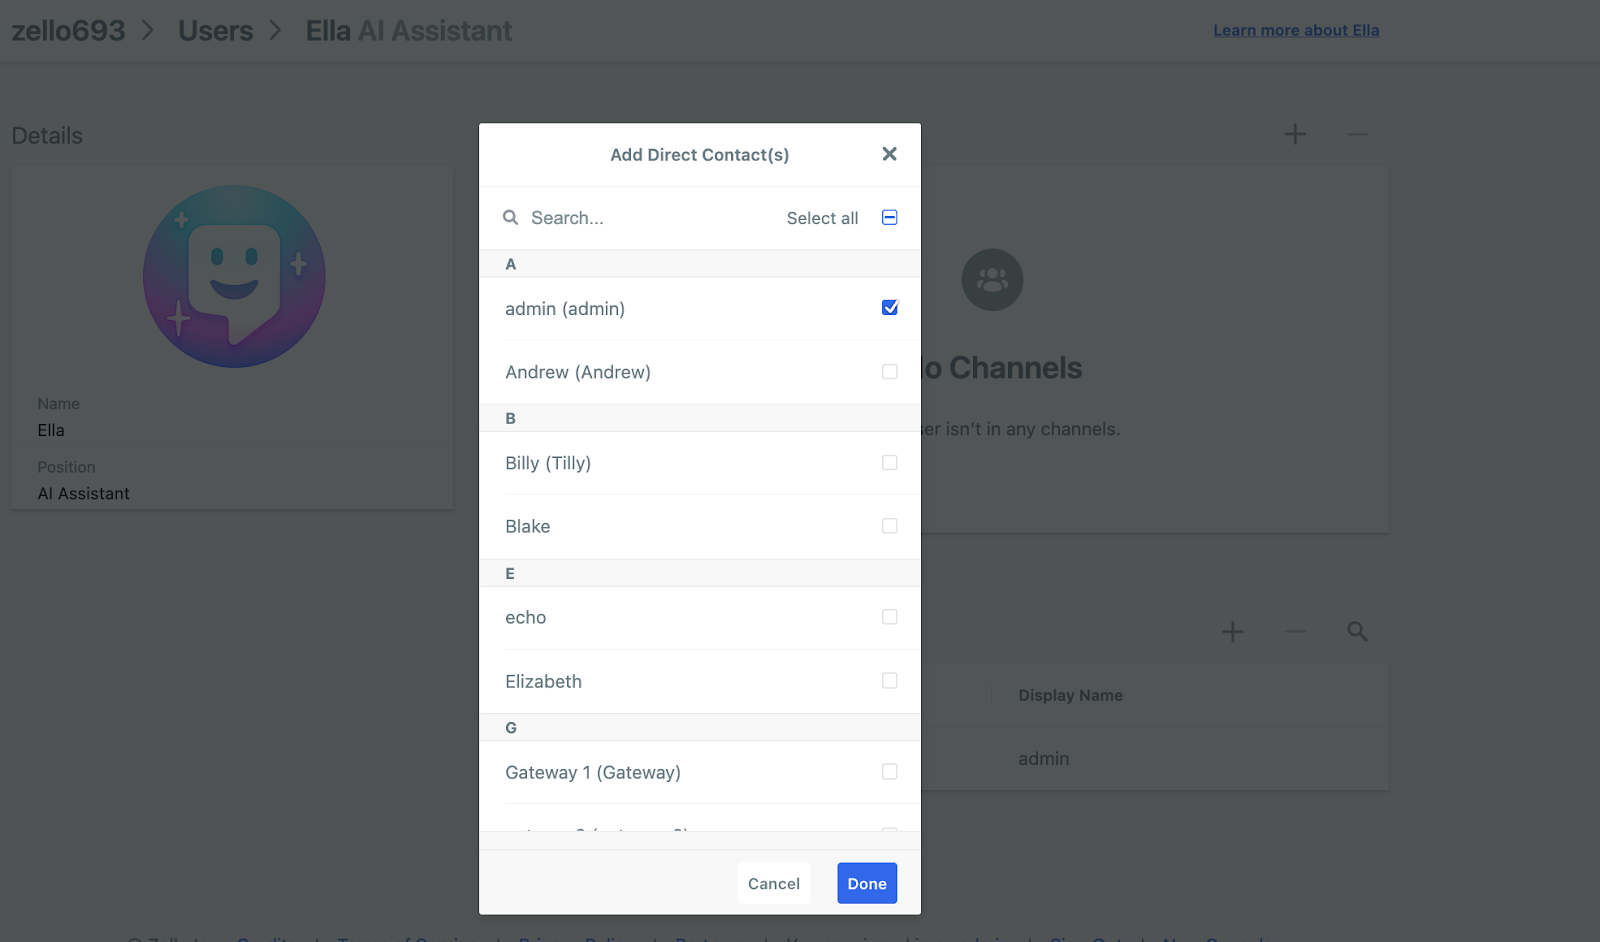Select the Blake contact checkbox
The height and width of the screenshot is (942, 1600).
(x=889, y=526)
